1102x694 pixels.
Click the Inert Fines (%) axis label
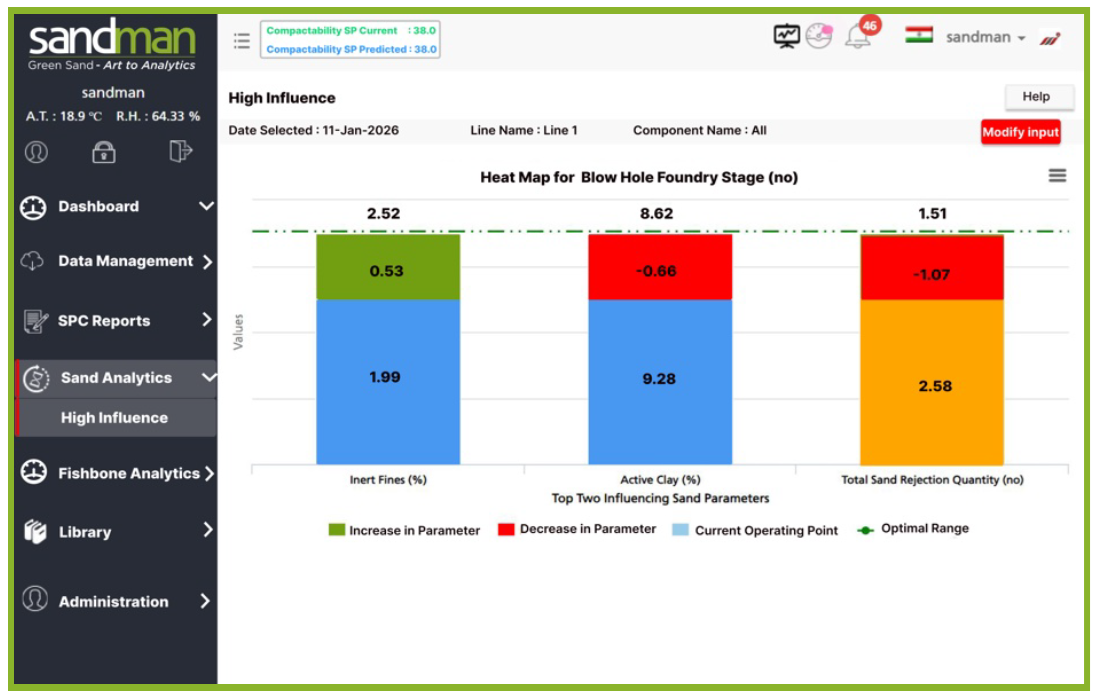coord(388,480)
